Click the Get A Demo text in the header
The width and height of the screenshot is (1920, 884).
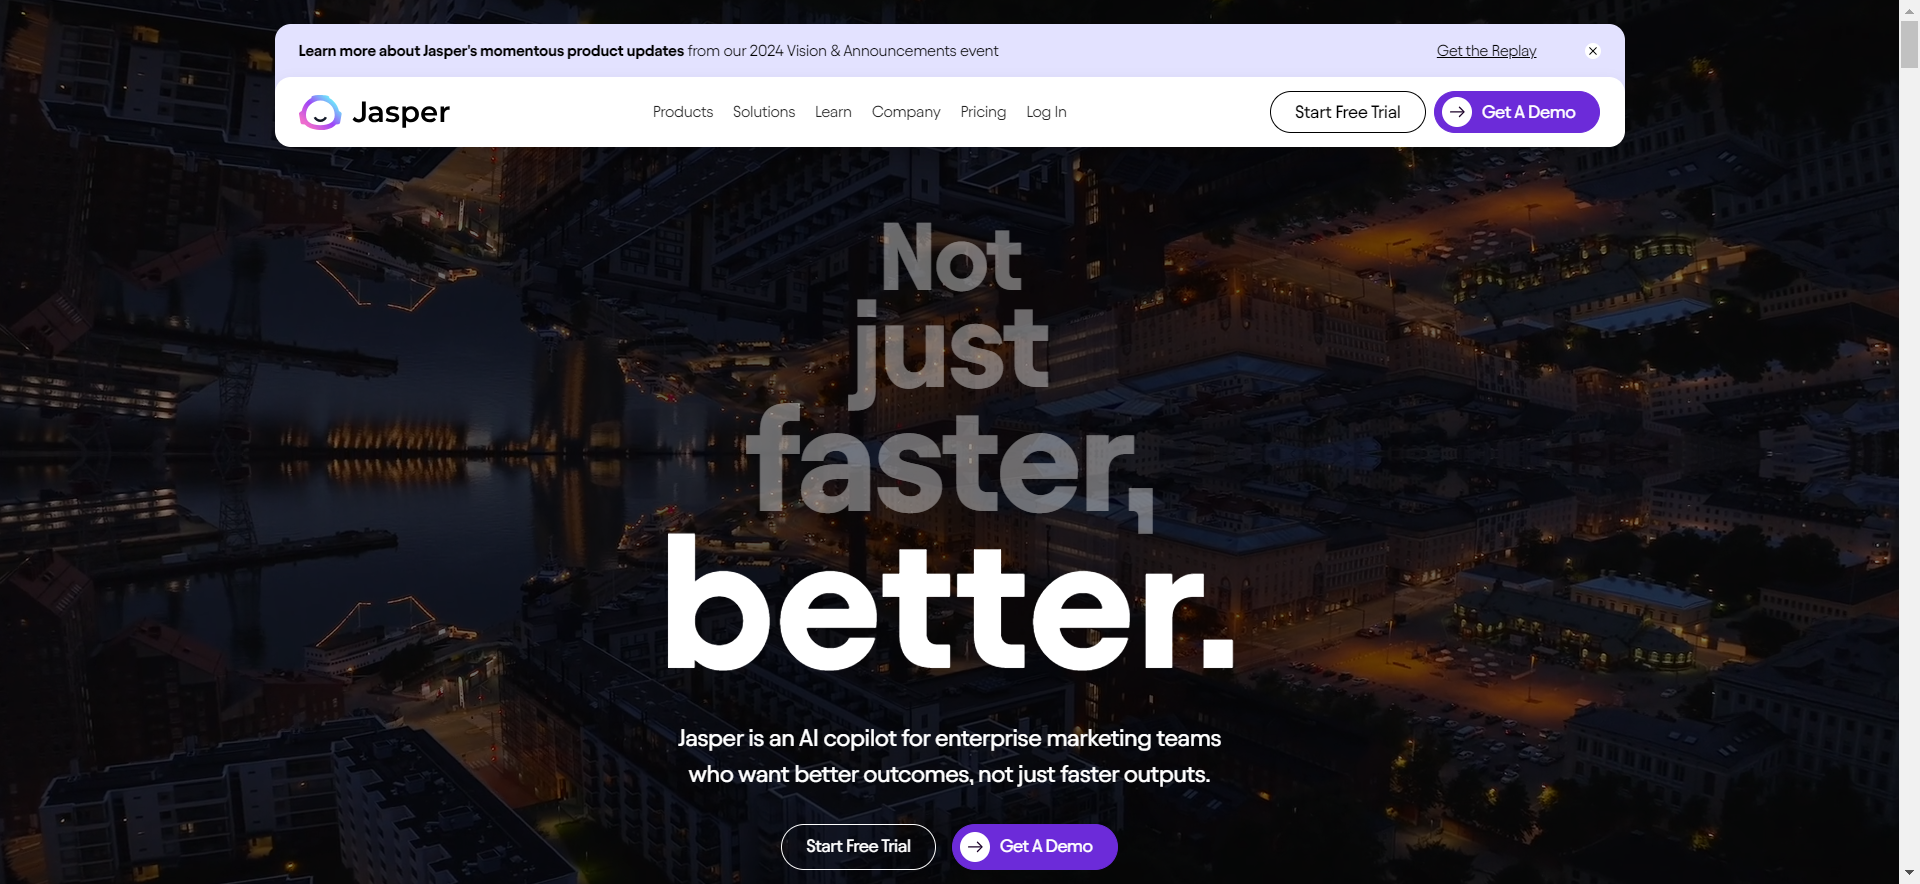(x=1528, y=112)
